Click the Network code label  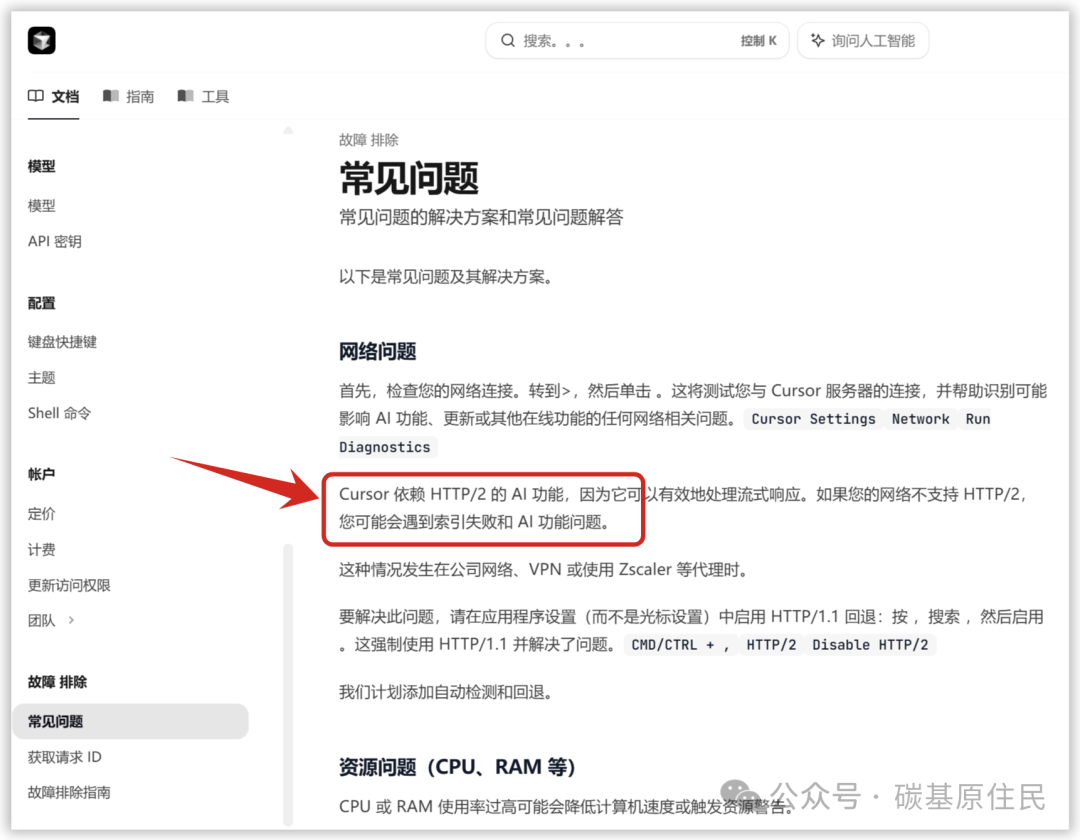[920, 419]
